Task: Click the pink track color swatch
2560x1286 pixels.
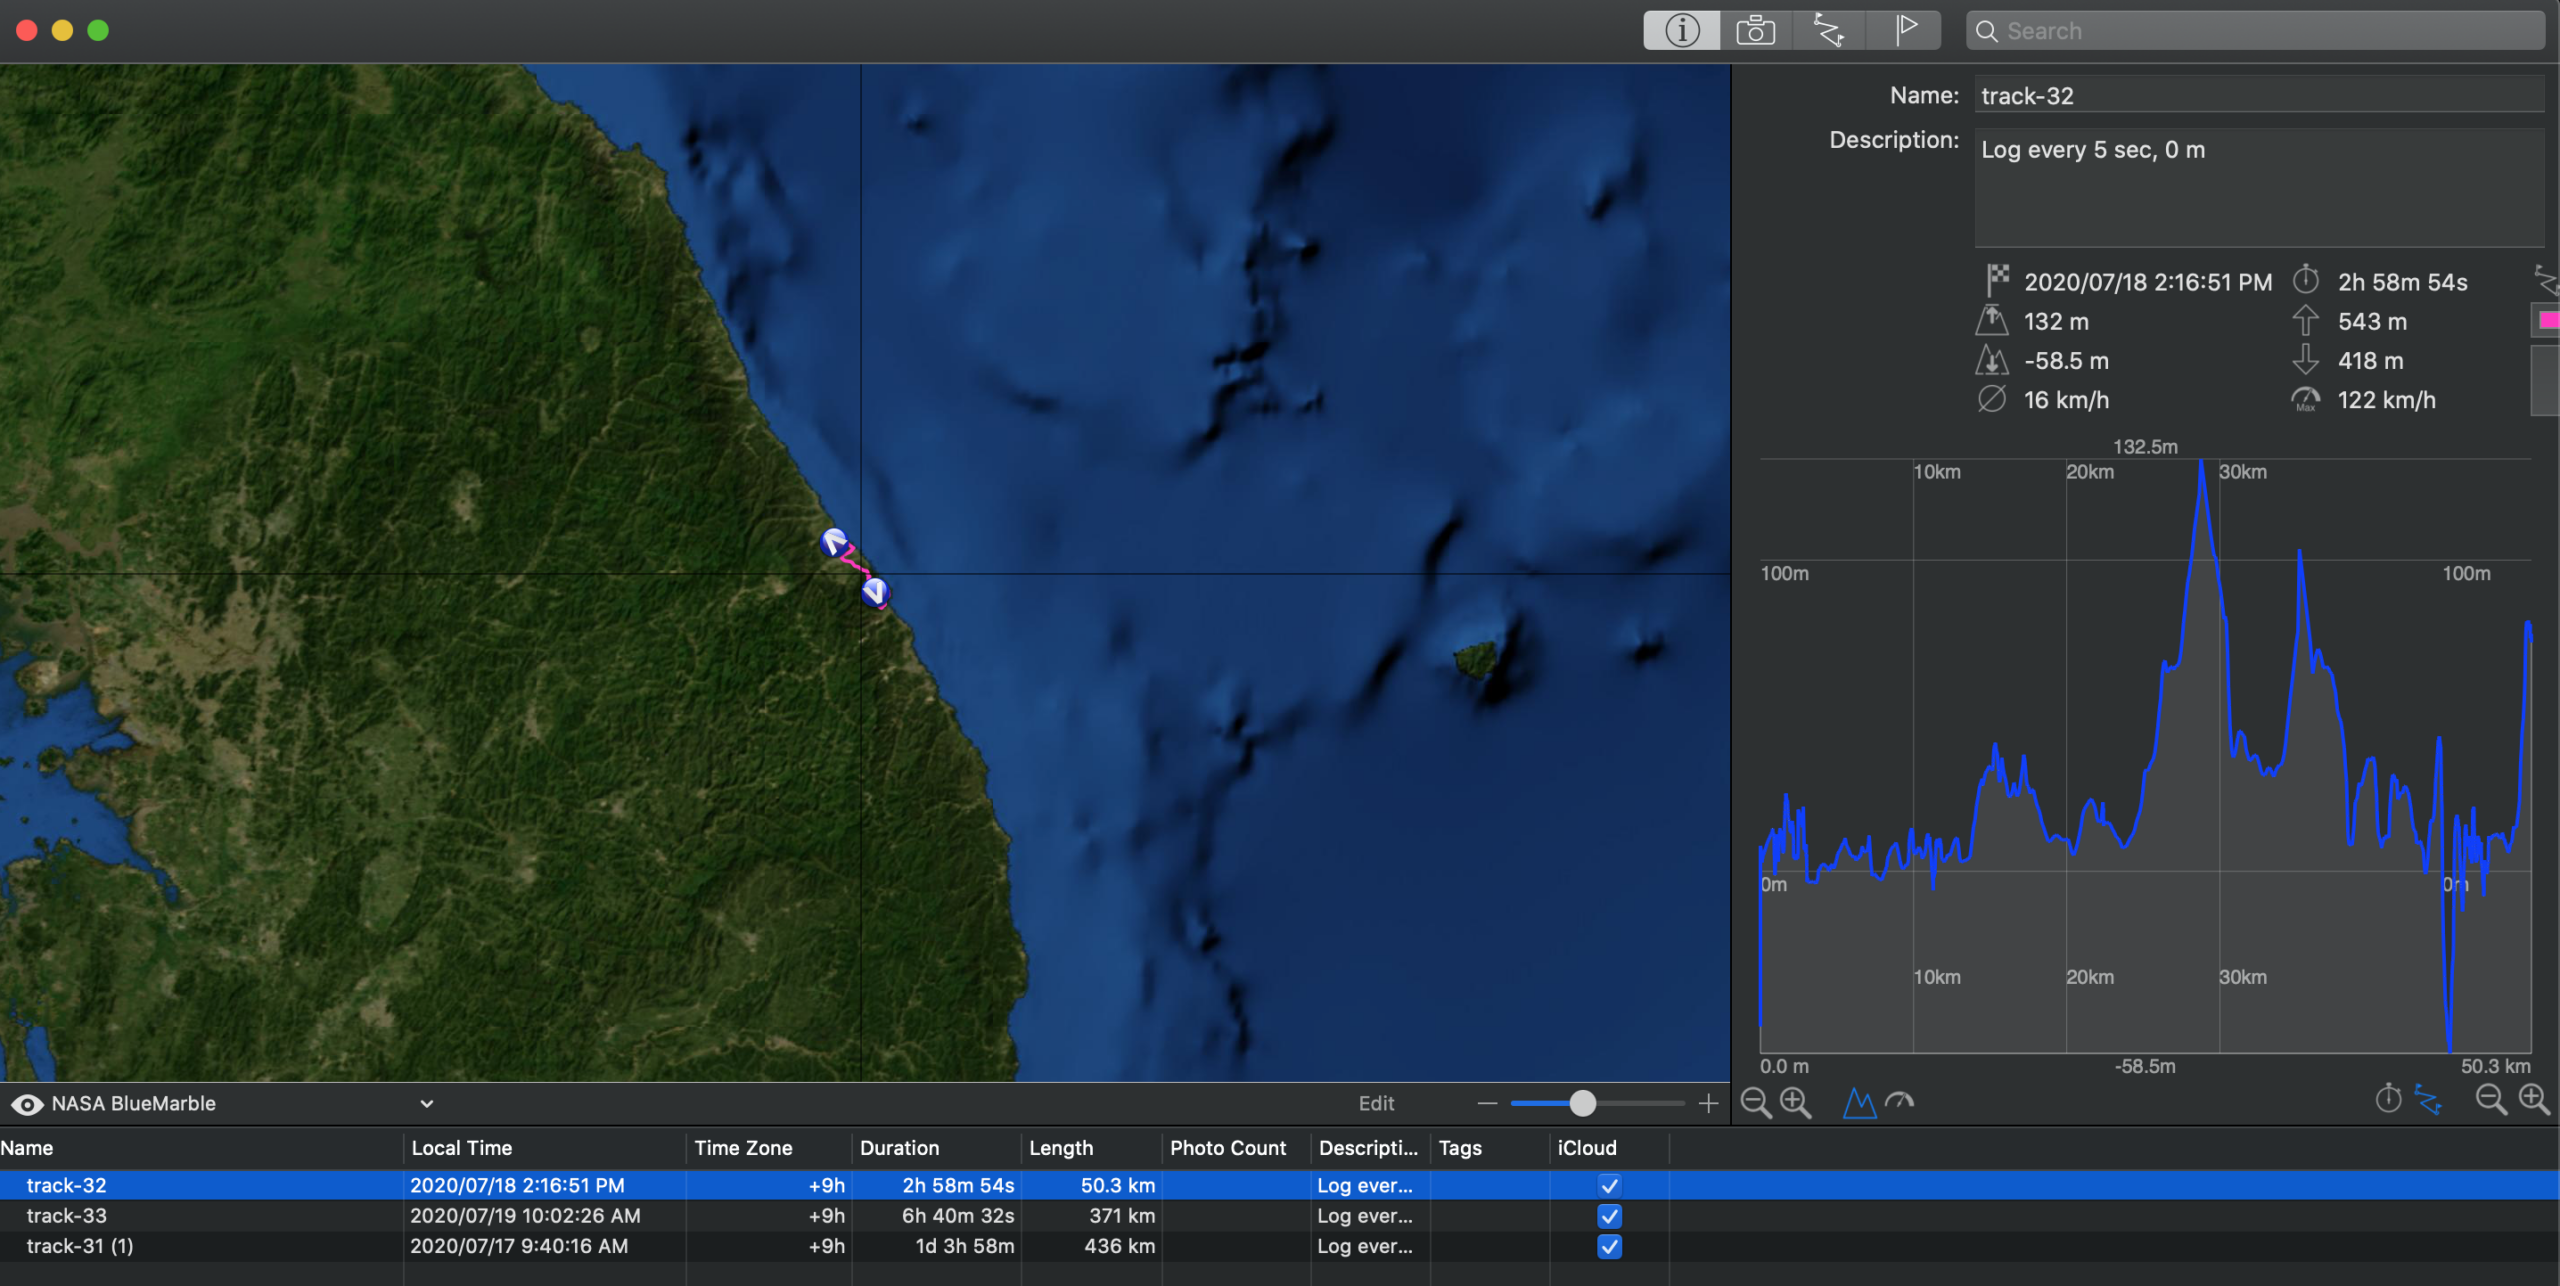Action: click(x=2549, y=321)
